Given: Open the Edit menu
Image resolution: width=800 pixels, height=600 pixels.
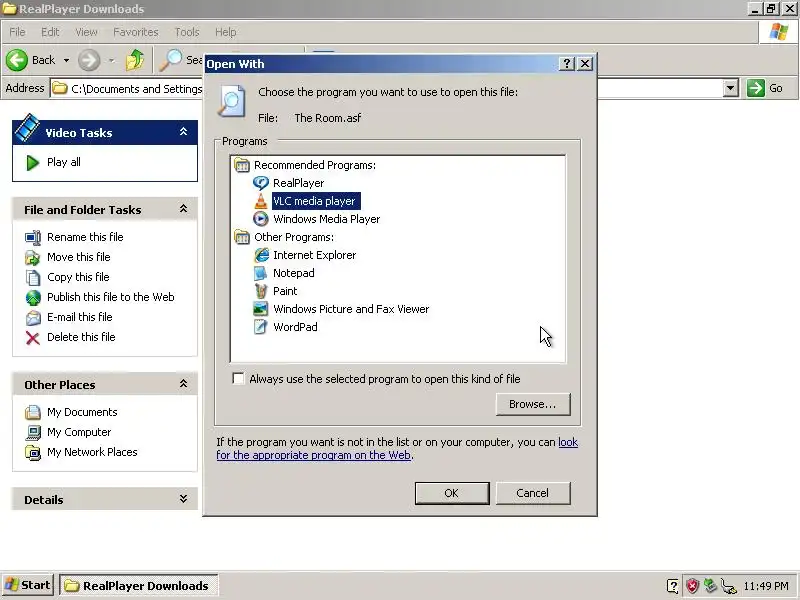Looking at the screenshot, I should click(50, 32).
